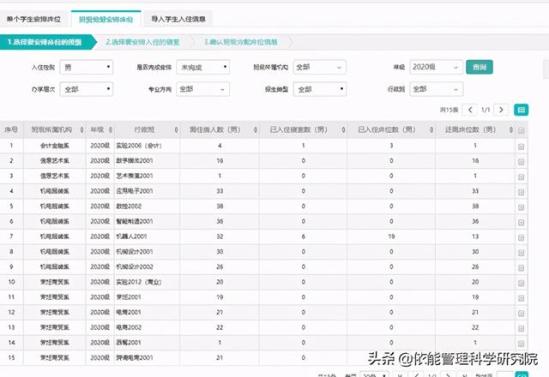Tick the checkbox for row 1

tap(521, 147)
